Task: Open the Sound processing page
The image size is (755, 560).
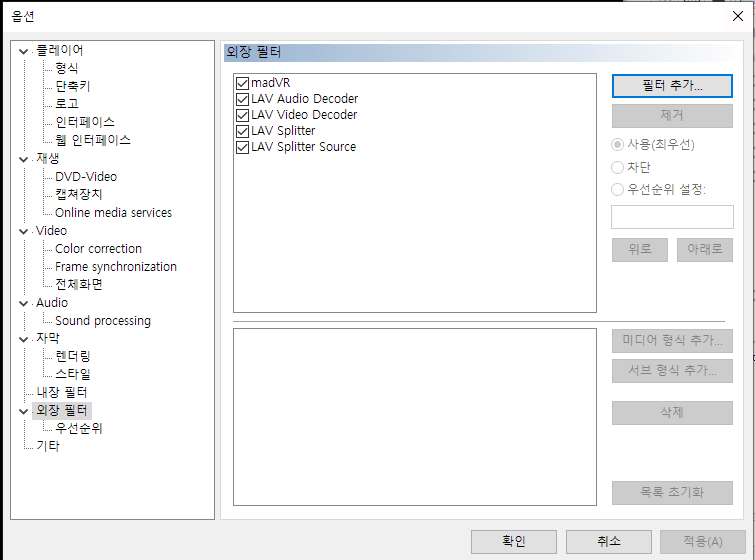Action: [103, 321]
